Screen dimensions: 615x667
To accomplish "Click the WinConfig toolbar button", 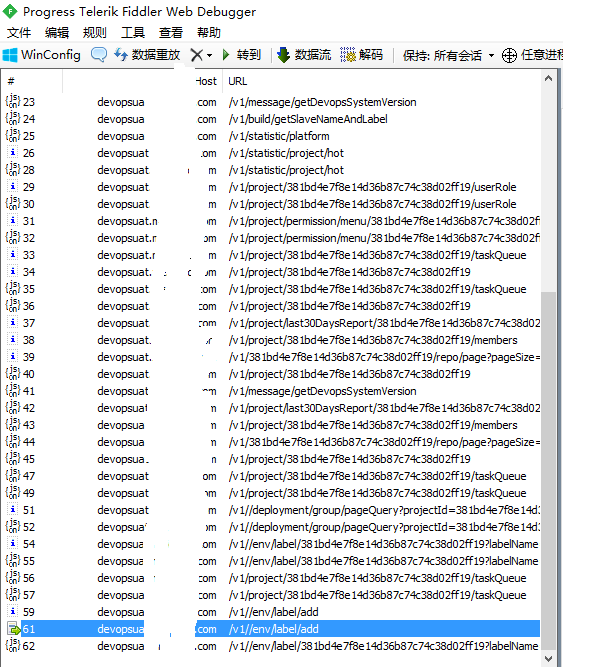I will [42, 55].
